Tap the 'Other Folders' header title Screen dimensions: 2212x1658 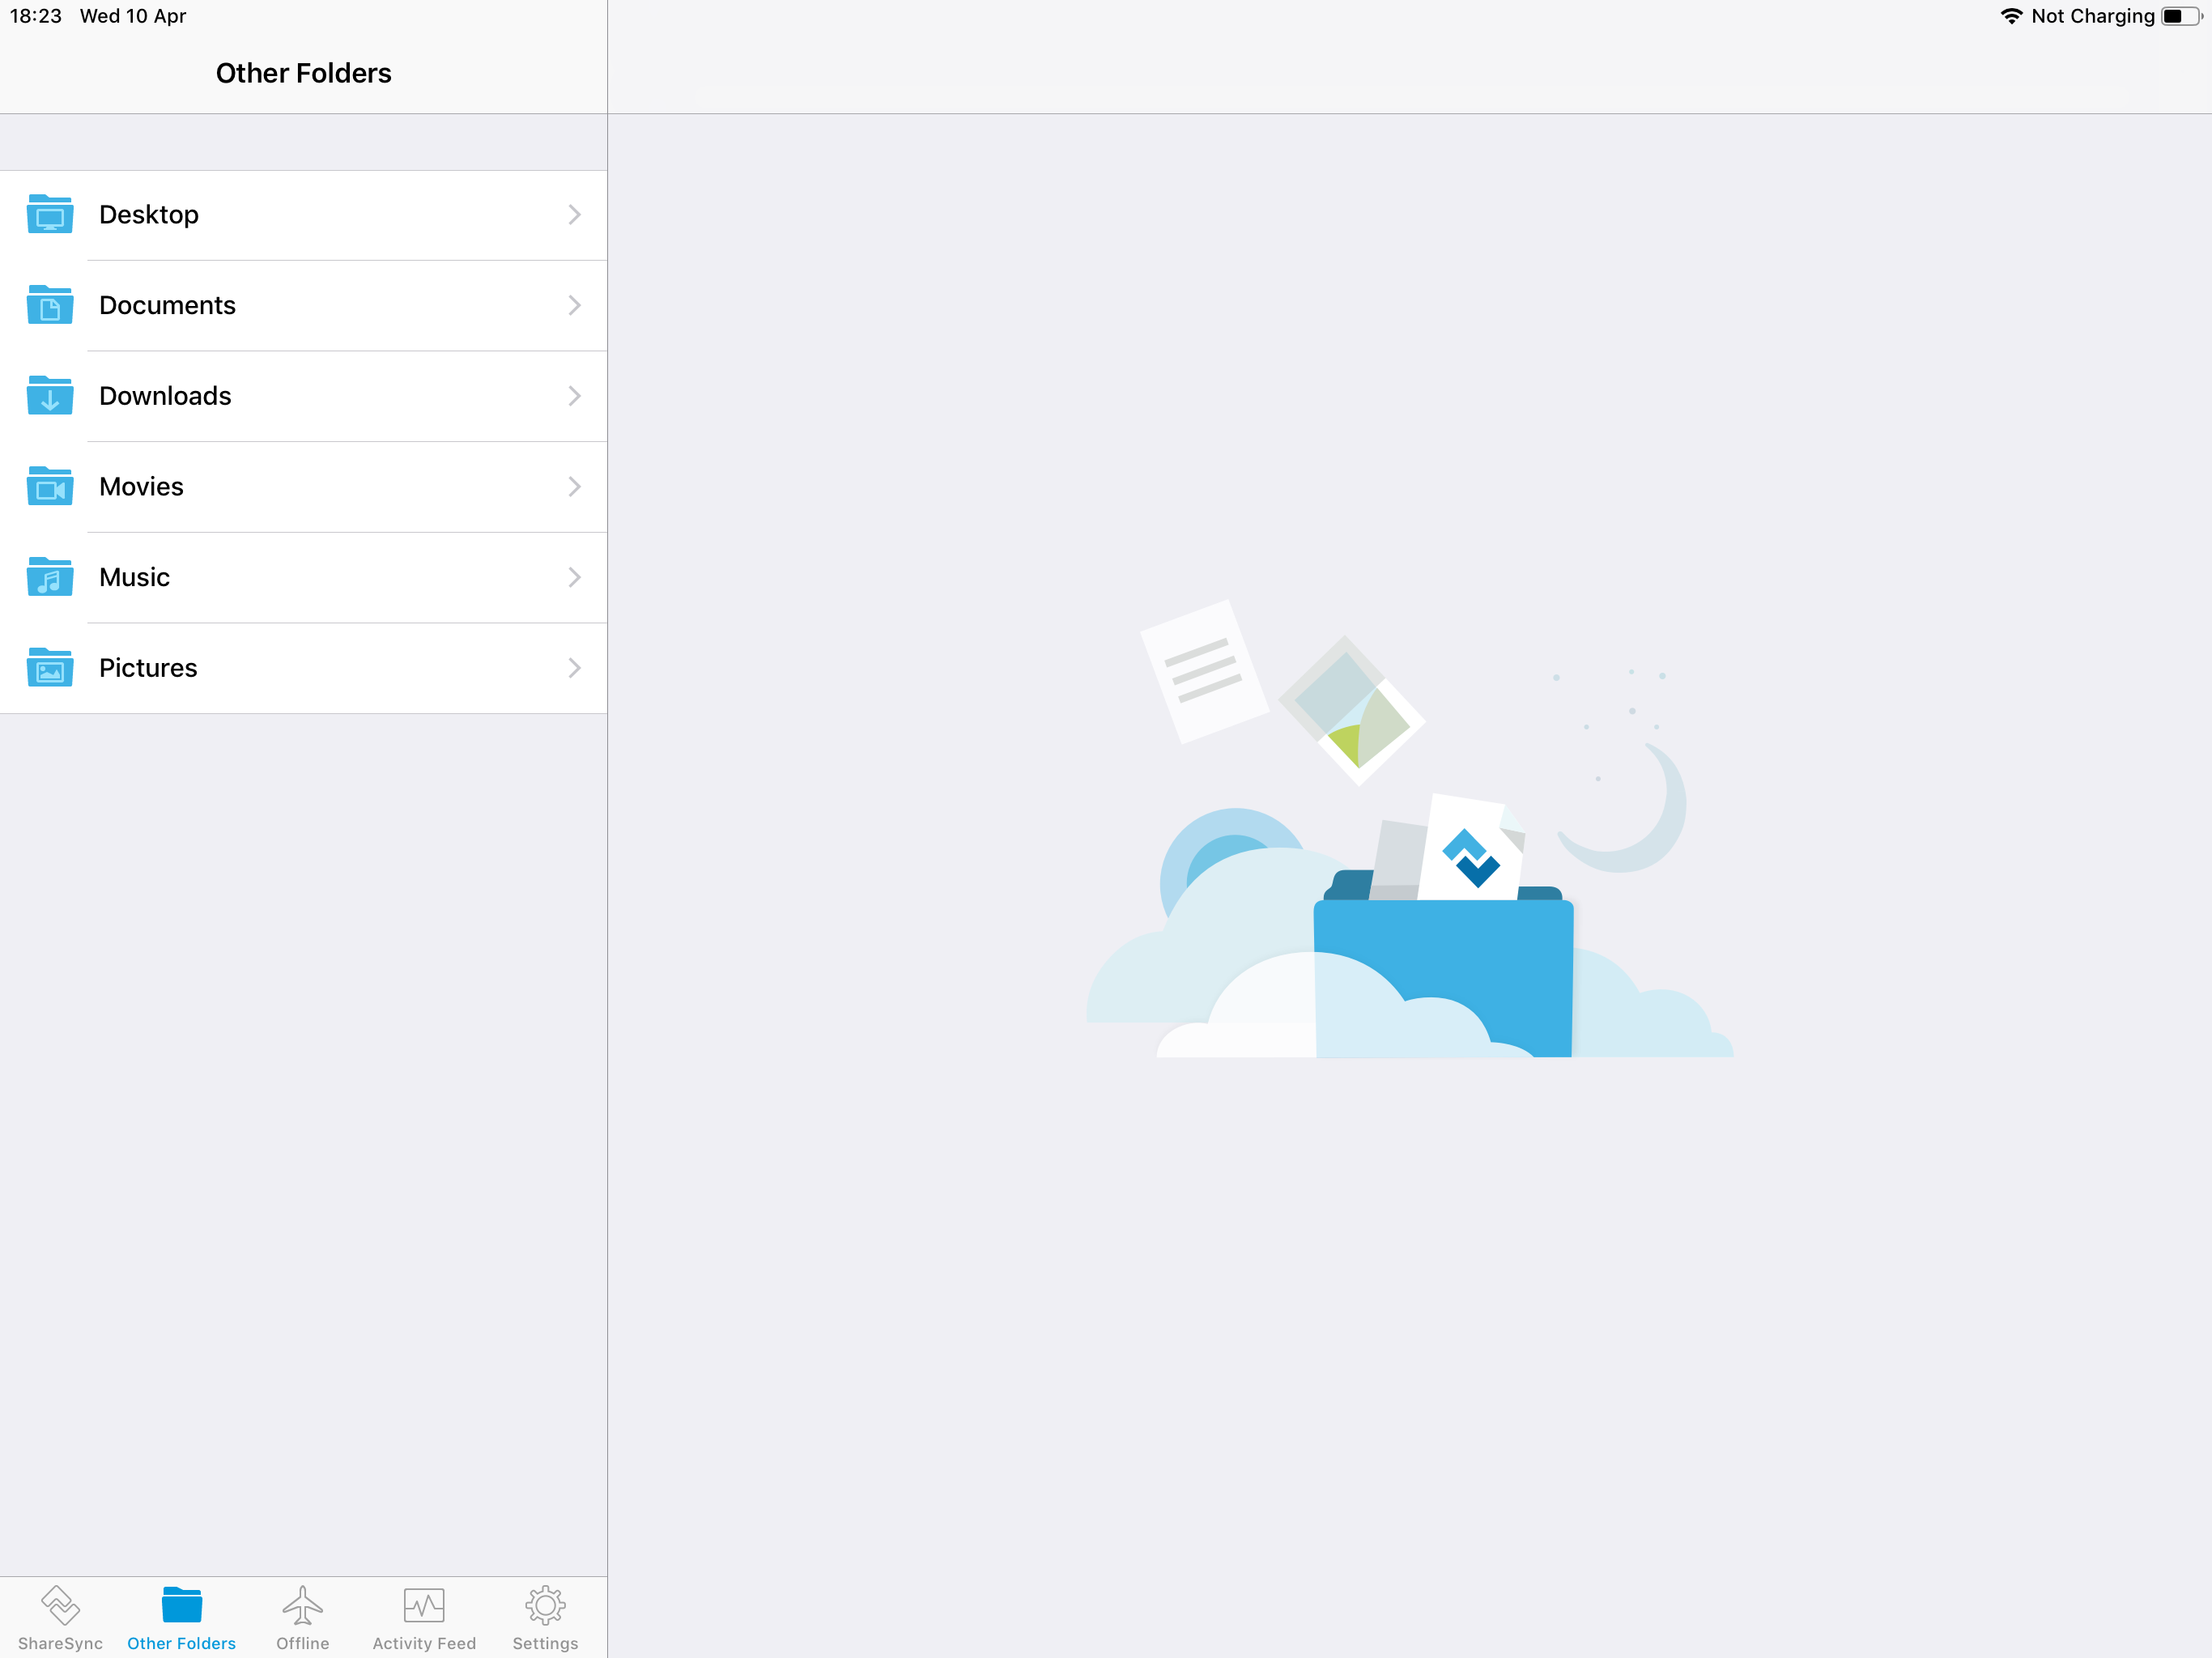tap(303, 73)
